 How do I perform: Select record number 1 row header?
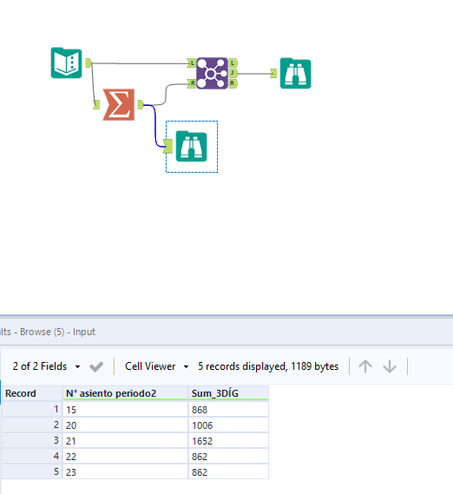coord(32,409)
